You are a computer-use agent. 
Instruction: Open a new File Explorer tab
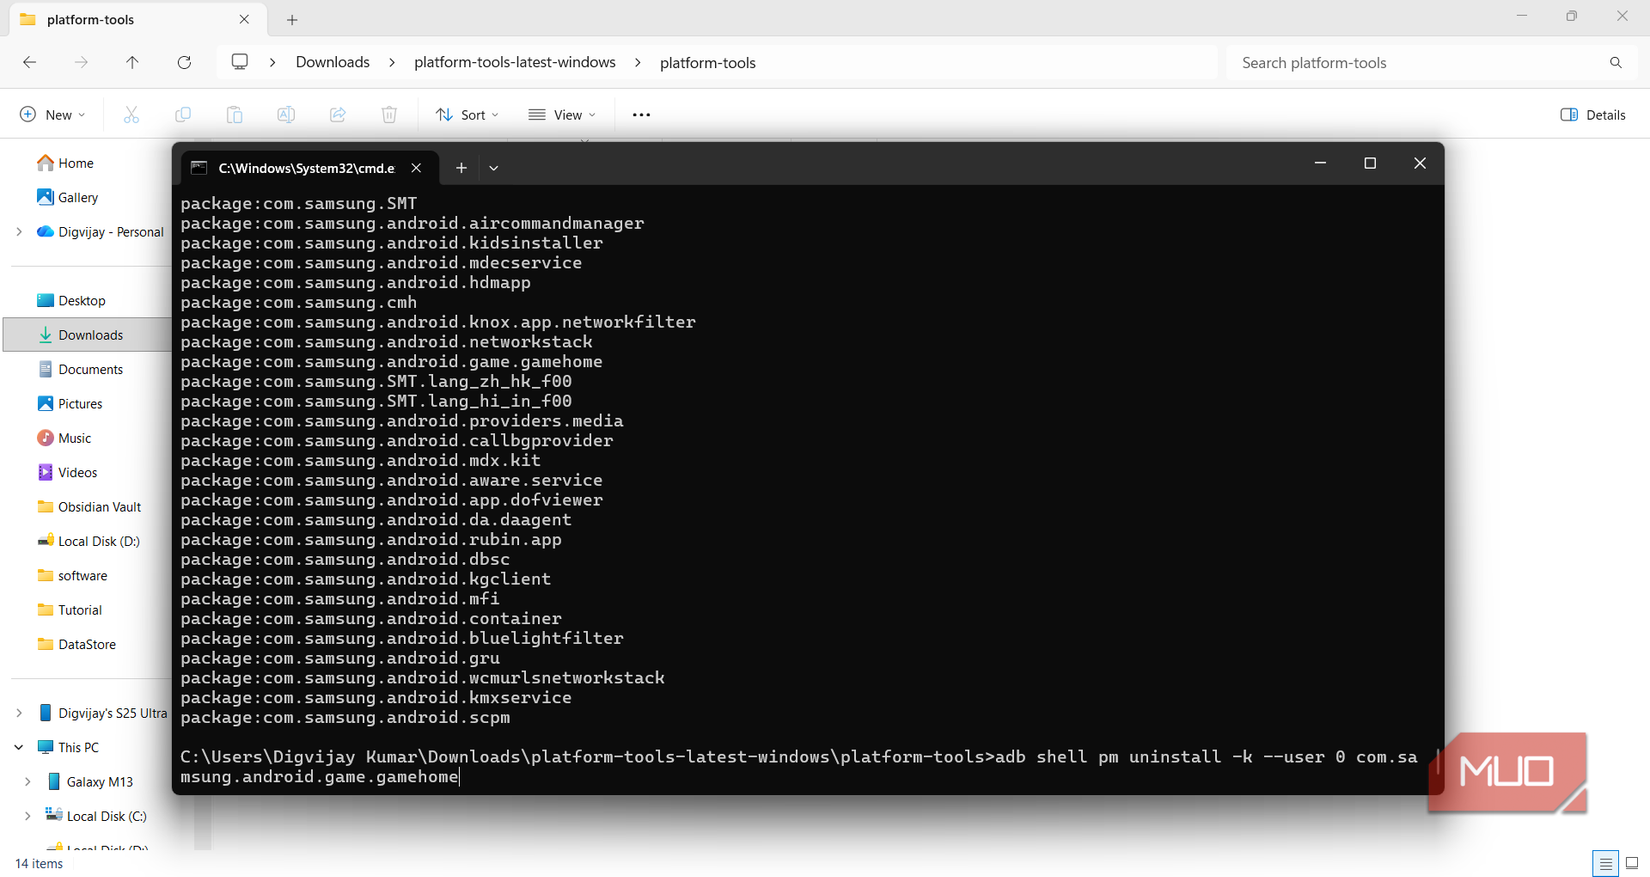[292, 19]
